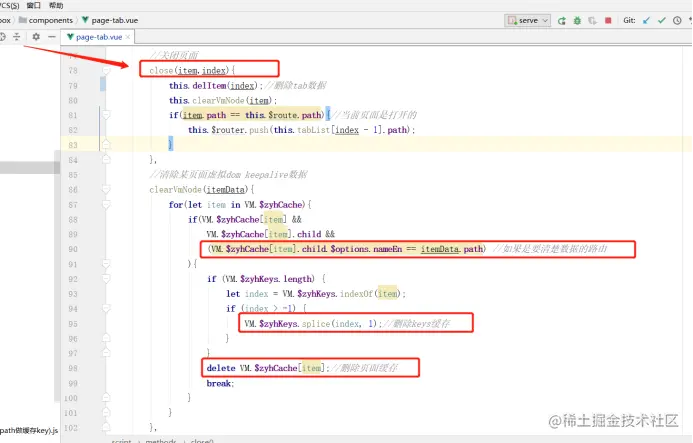Click the fold end marker at line 100
This screenshot has width=693, height=443.
(106, 398)
